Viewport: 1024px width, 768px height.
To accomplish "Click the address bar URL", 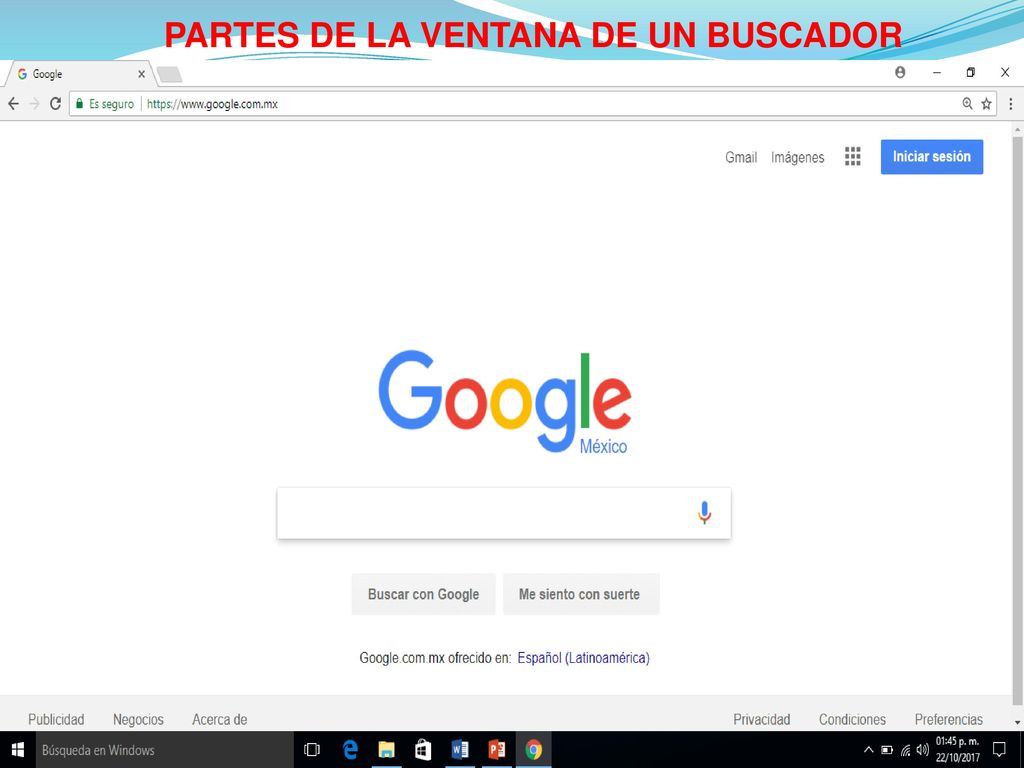I will [x=212, y=104].
